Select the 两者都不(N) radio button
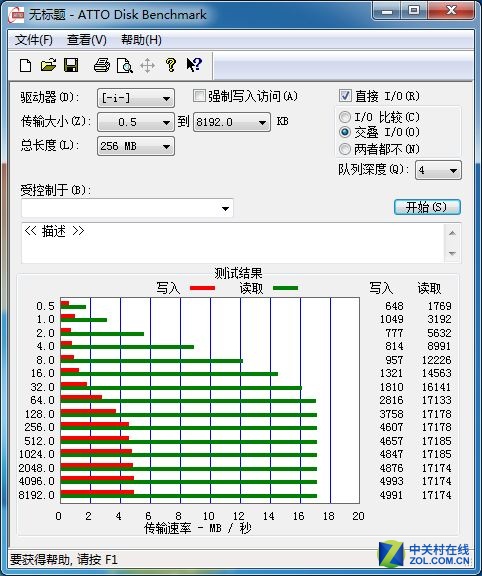This screenshot has height=576, width=482. tap(345, 149)
